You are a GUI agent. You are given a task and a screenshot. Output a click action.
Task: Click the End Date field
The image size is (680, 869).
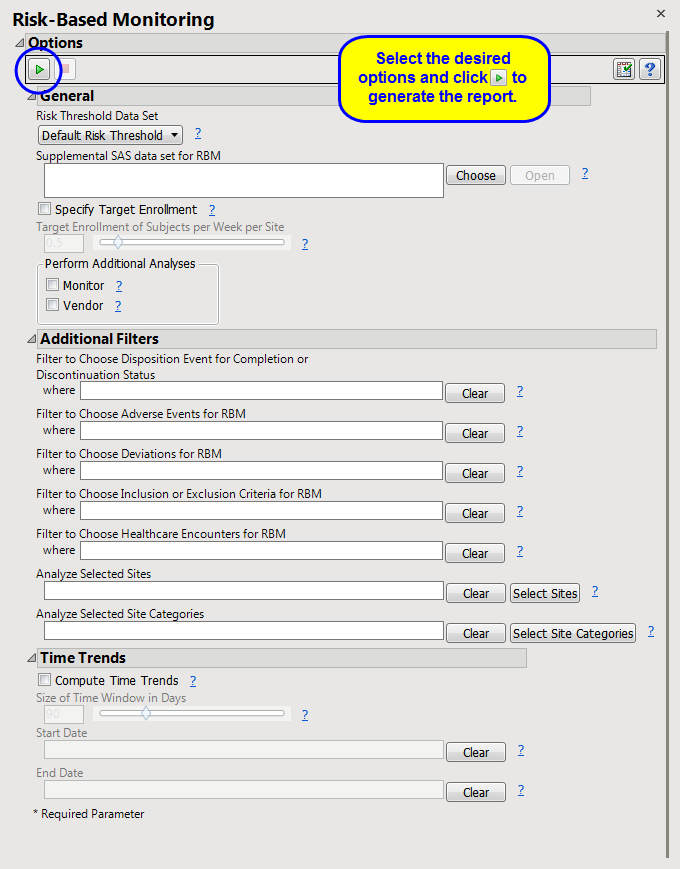pos(244,790)
